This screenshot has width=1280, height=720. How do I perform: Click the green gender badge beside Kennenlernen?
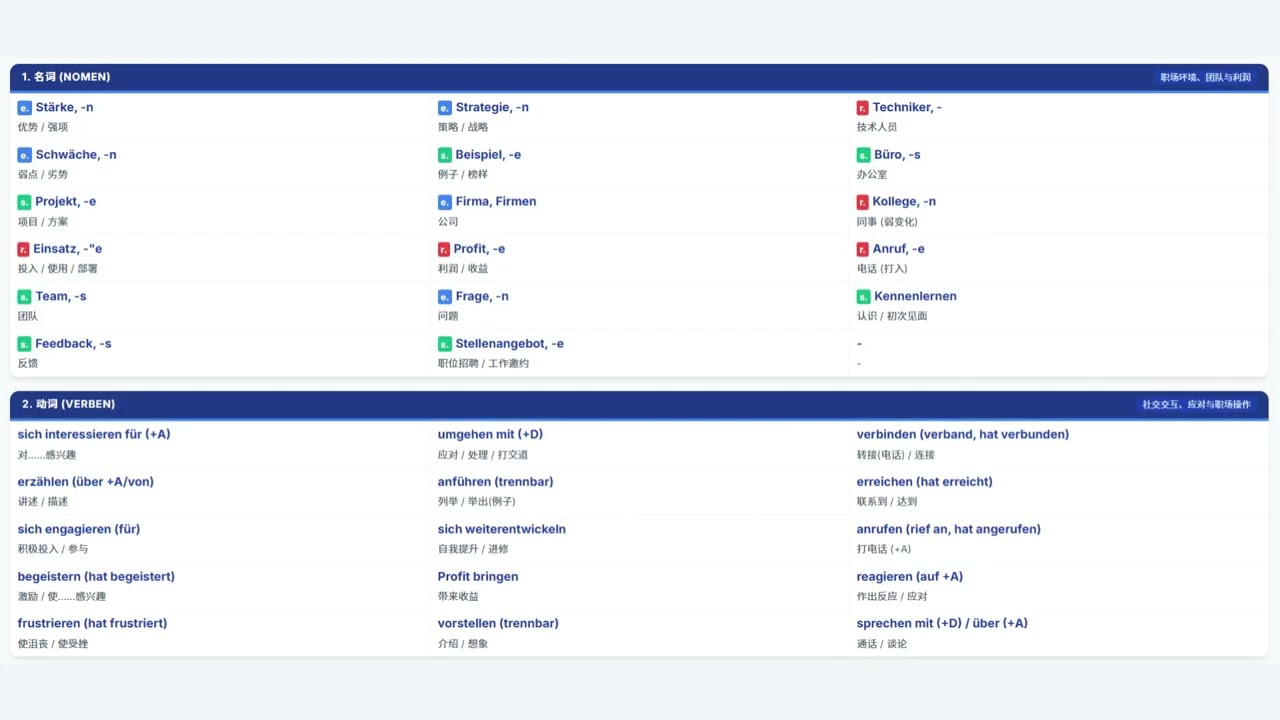point(864,297)
